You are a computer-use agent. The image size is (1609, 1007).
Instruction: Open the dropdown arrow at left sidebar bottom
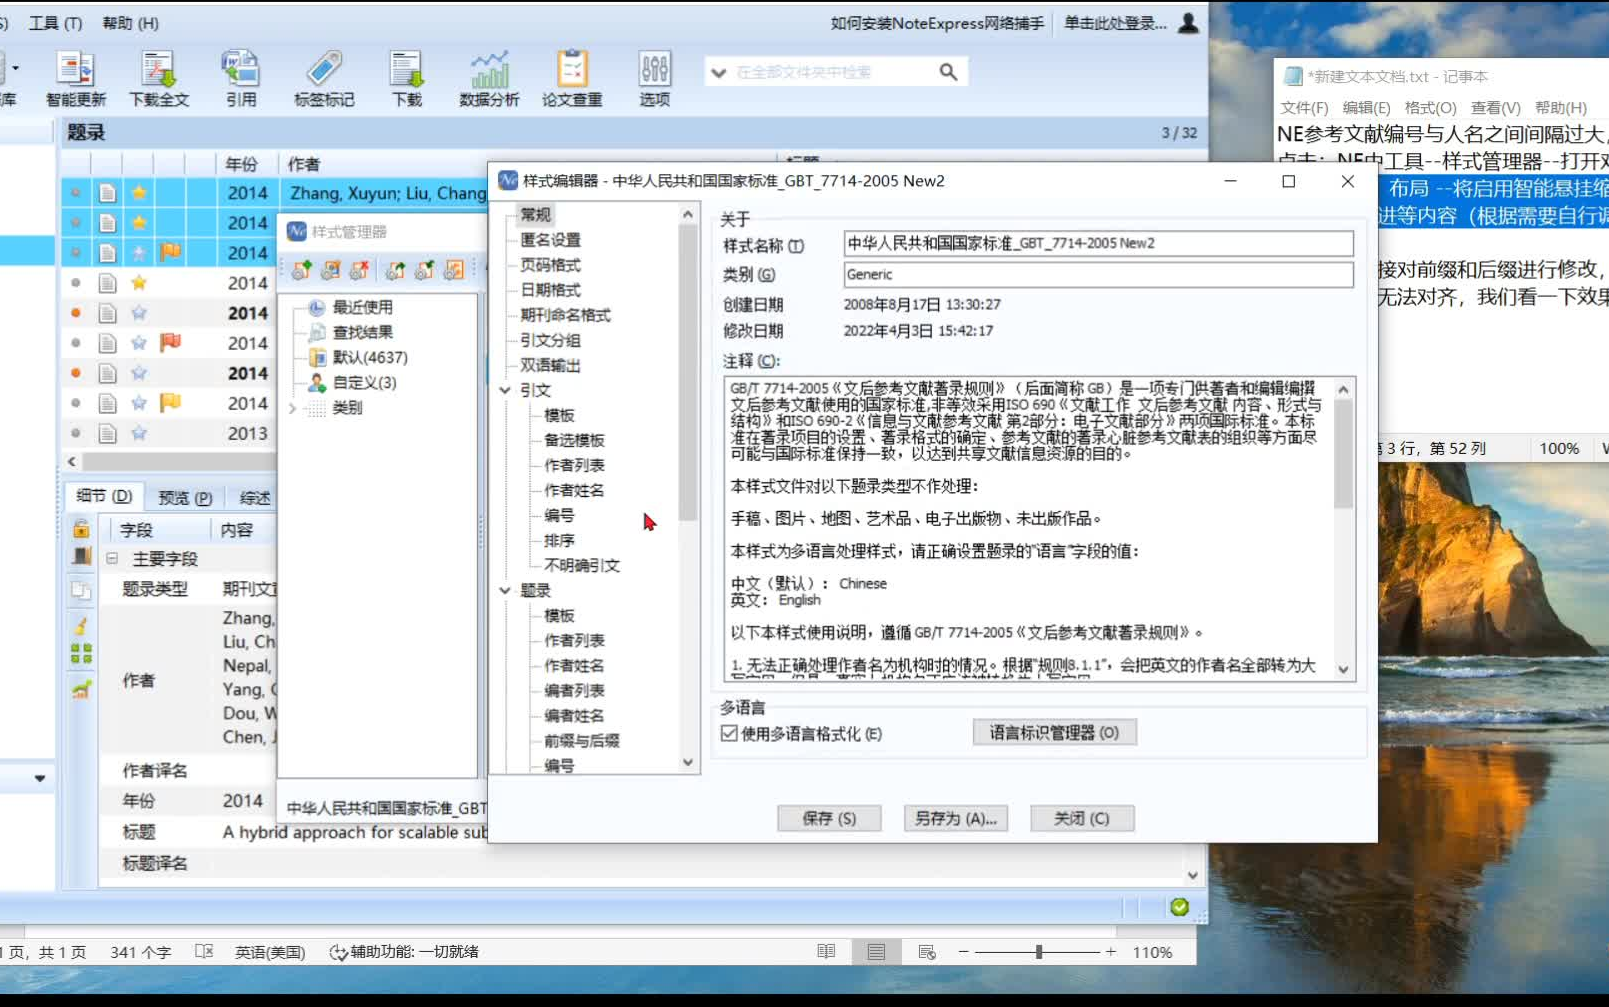click(39, 778)
